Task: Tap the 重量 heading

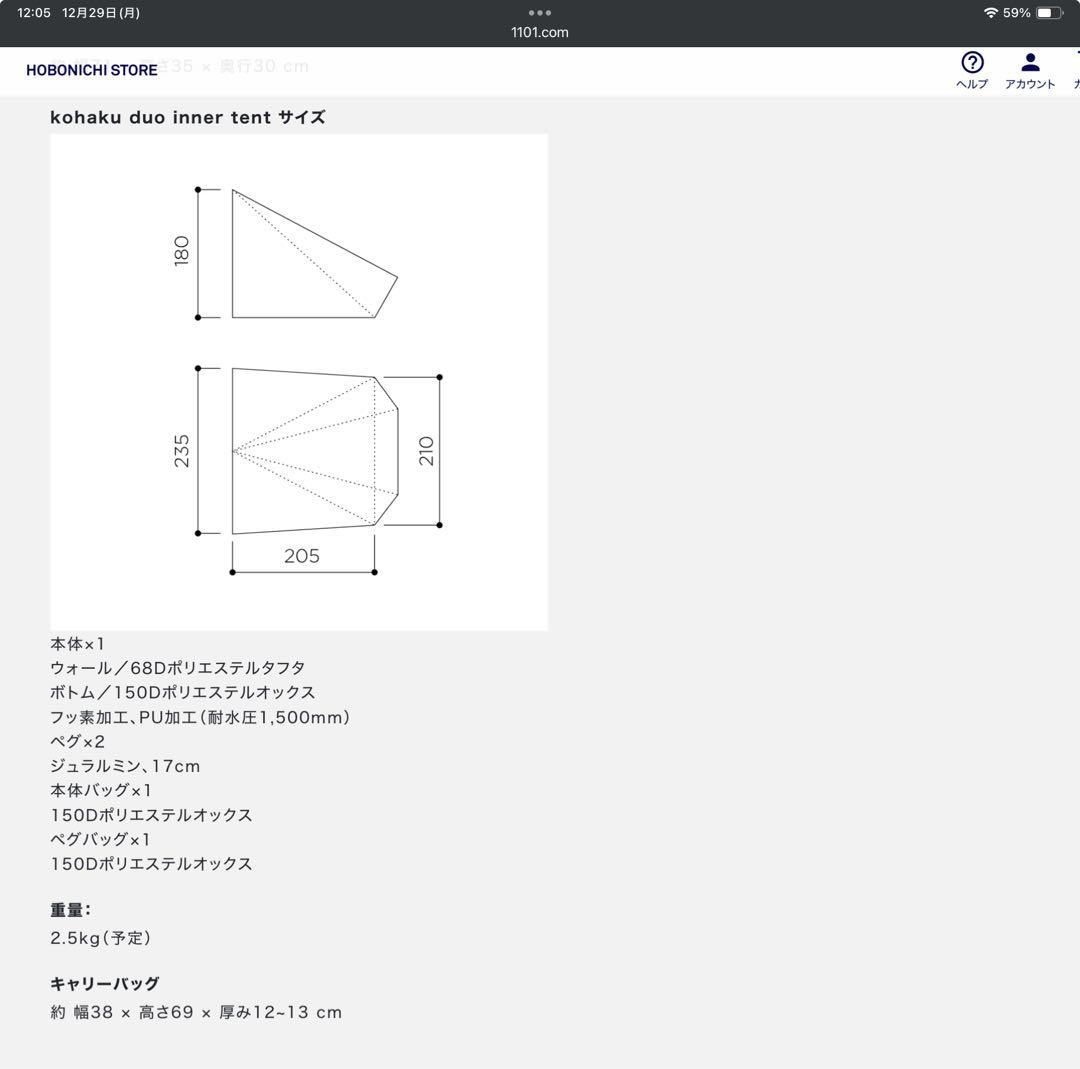Action: pyautogui.click(x=70, y=910)
